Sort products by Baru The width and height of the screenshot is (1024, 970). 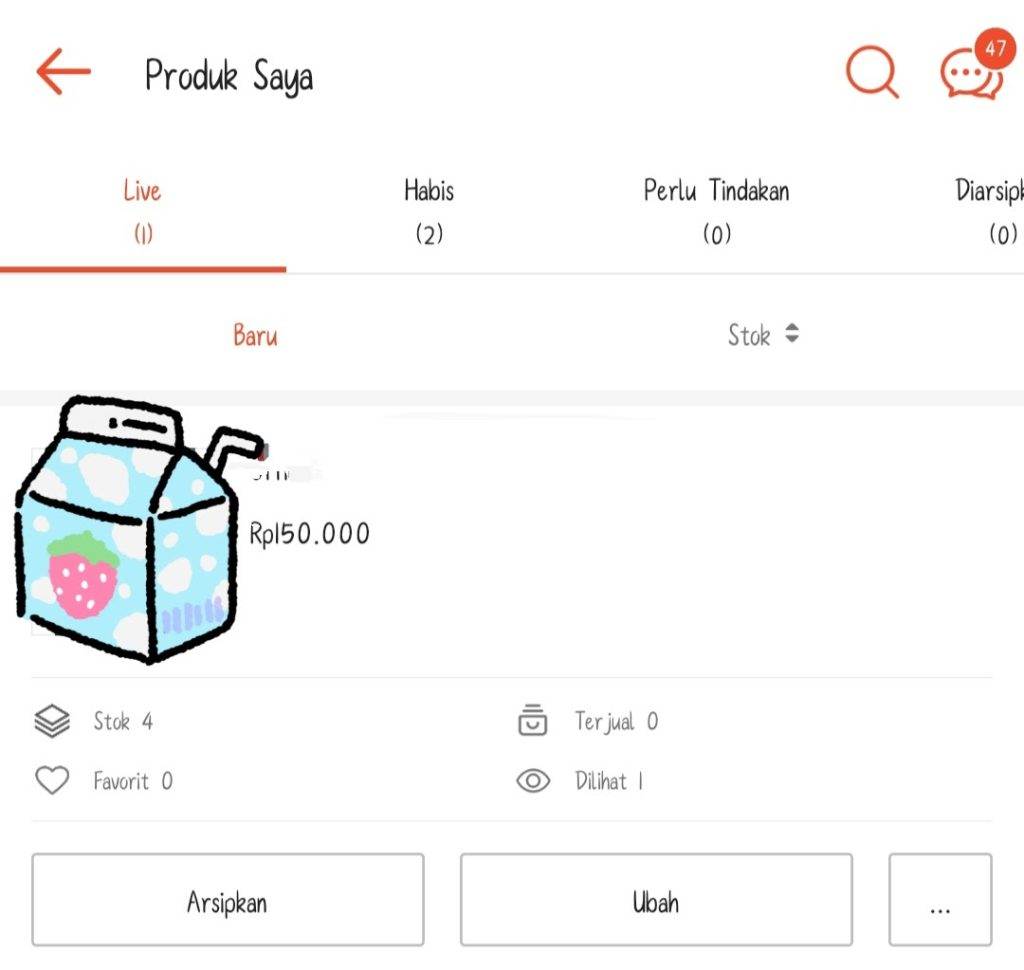pyautogui.click(x=255, y=336)
